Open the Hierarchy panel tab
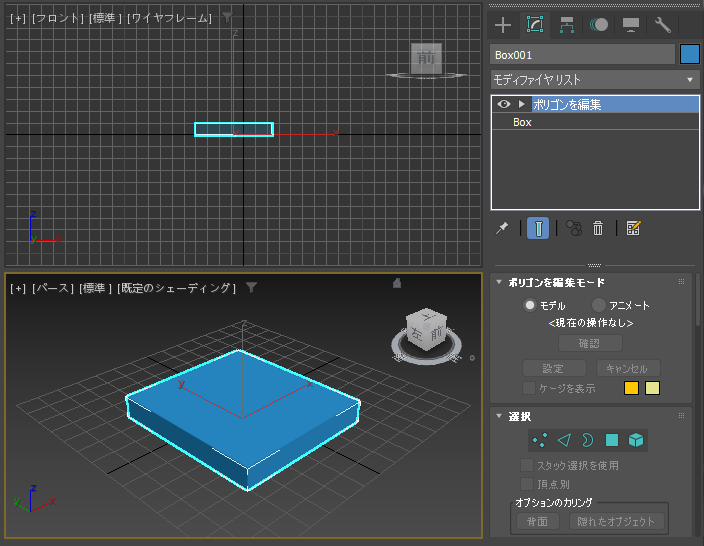This screenshot has height=546, width=704. coord(567,25)
